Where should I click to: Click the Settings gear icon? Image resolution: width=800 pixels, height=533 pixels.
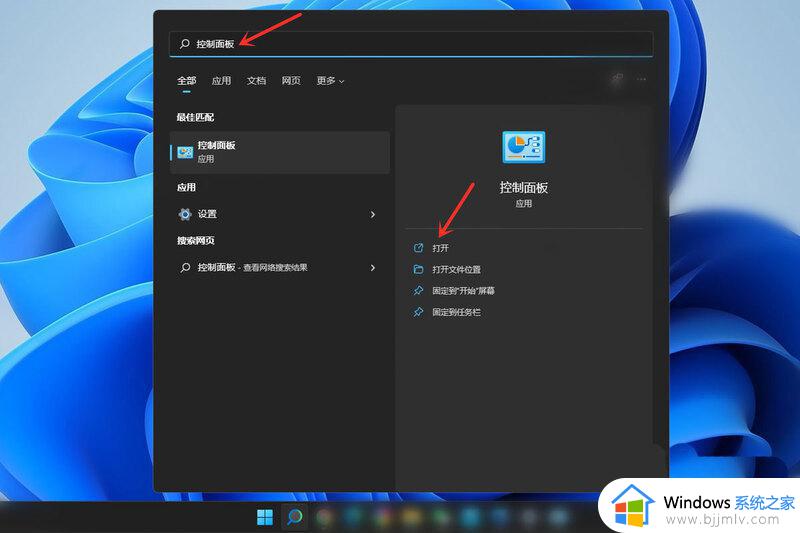tap(185, 214)
